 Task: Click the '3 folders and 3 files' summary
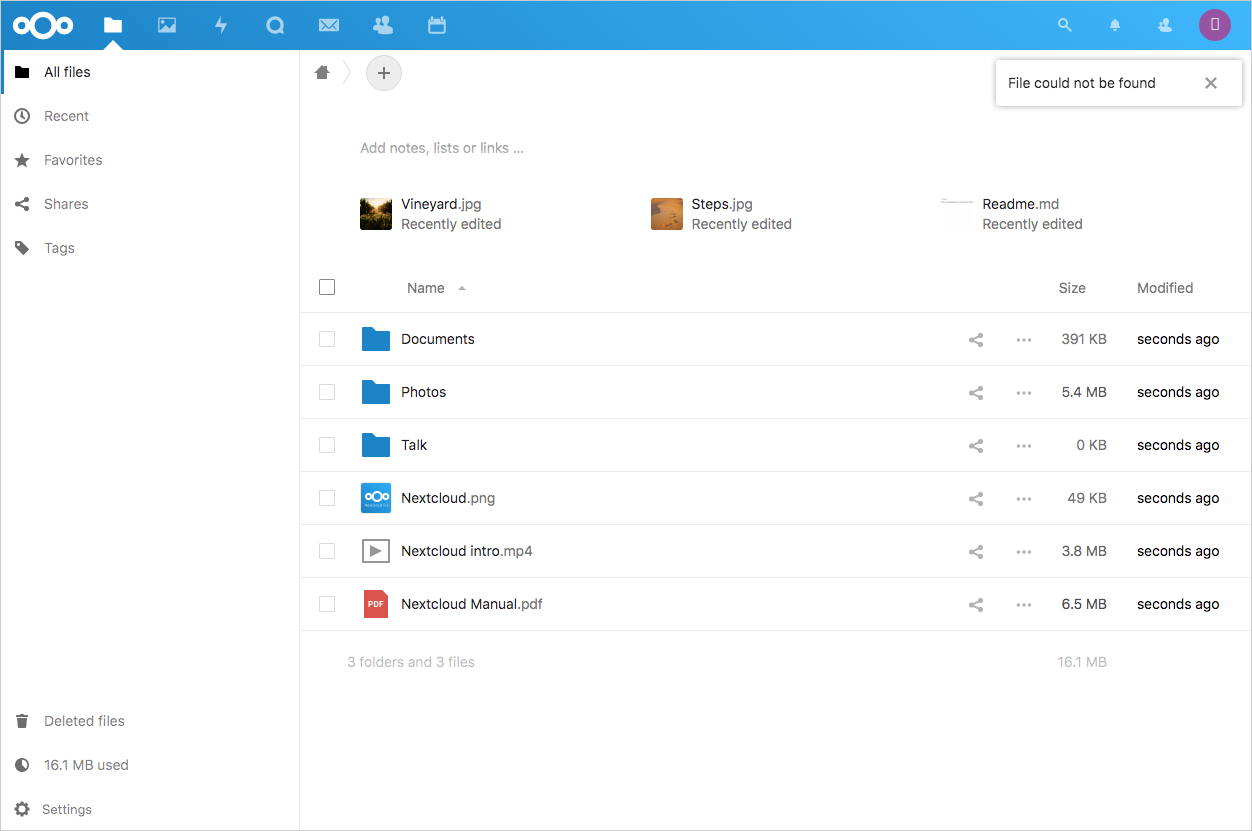click(411, 662)
